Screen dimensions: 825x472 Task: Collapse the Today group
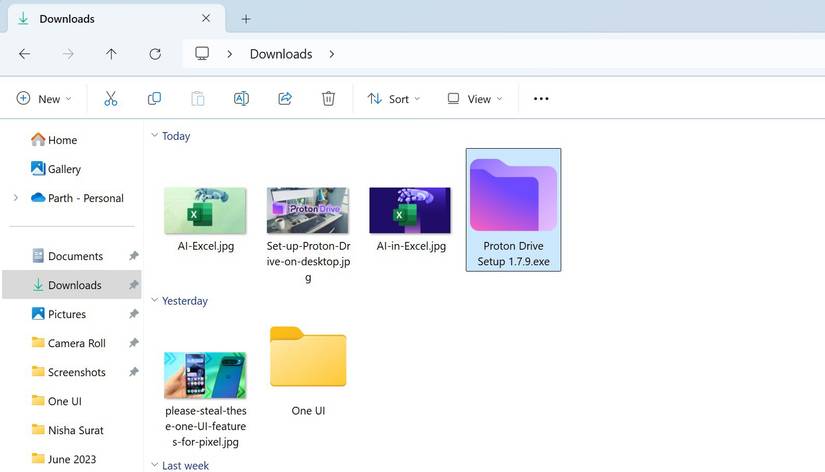155,135
